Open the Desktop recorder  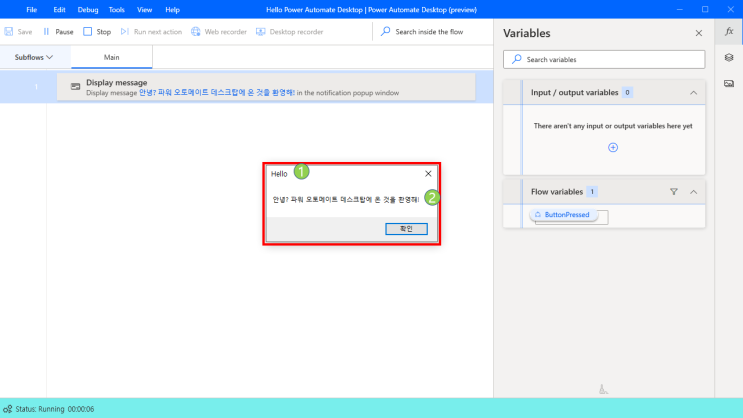pos(290,32)
